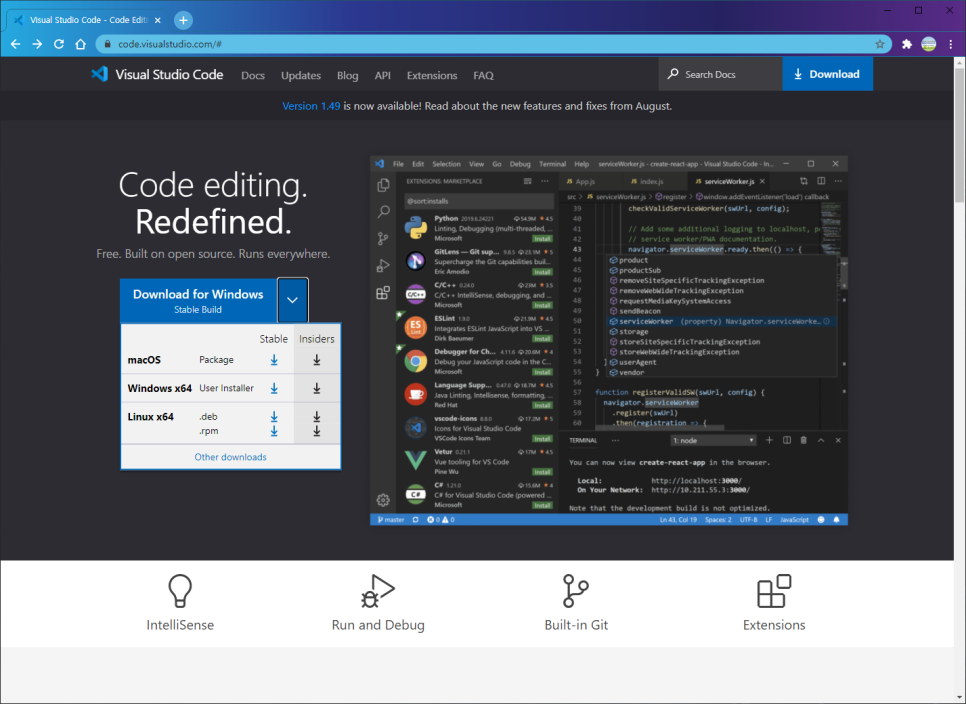
Task: Click Download for Windows Stable Build
Action: (198, 301)
